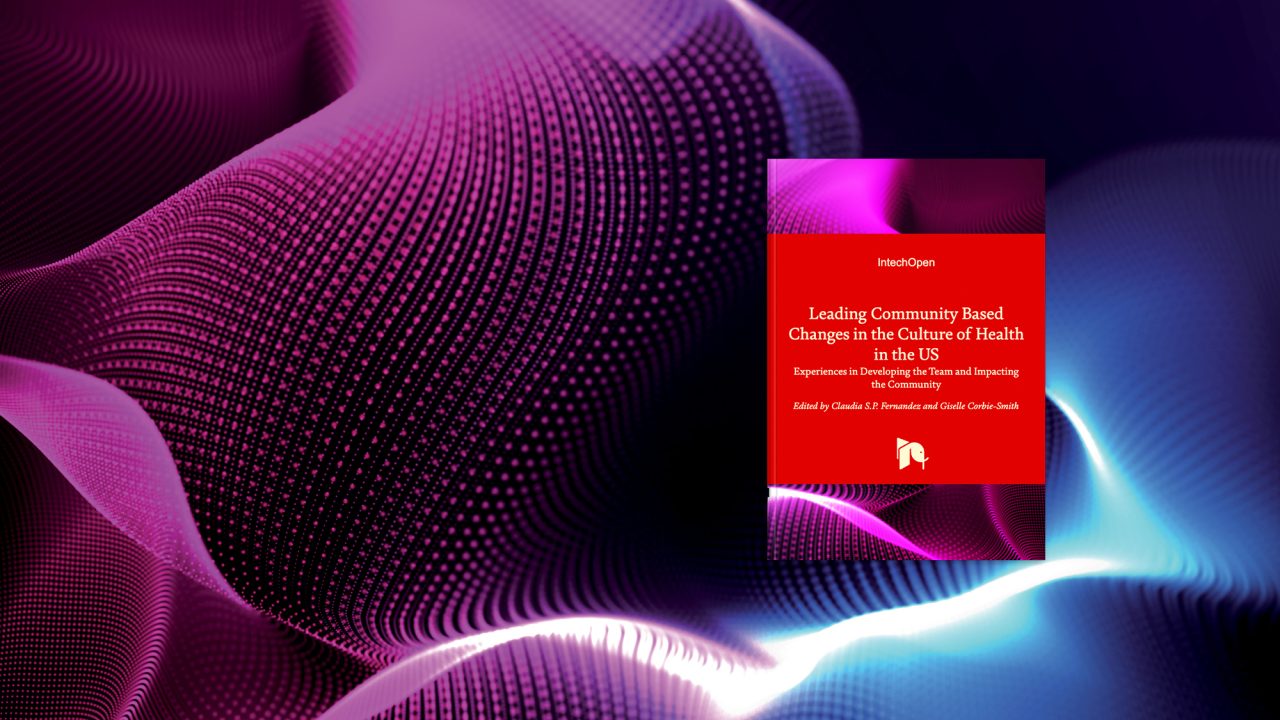Viewport: 1280px width, 720px height.
Task: Click the IntechOpen elephant logo icon
Action: coord(911,453)
